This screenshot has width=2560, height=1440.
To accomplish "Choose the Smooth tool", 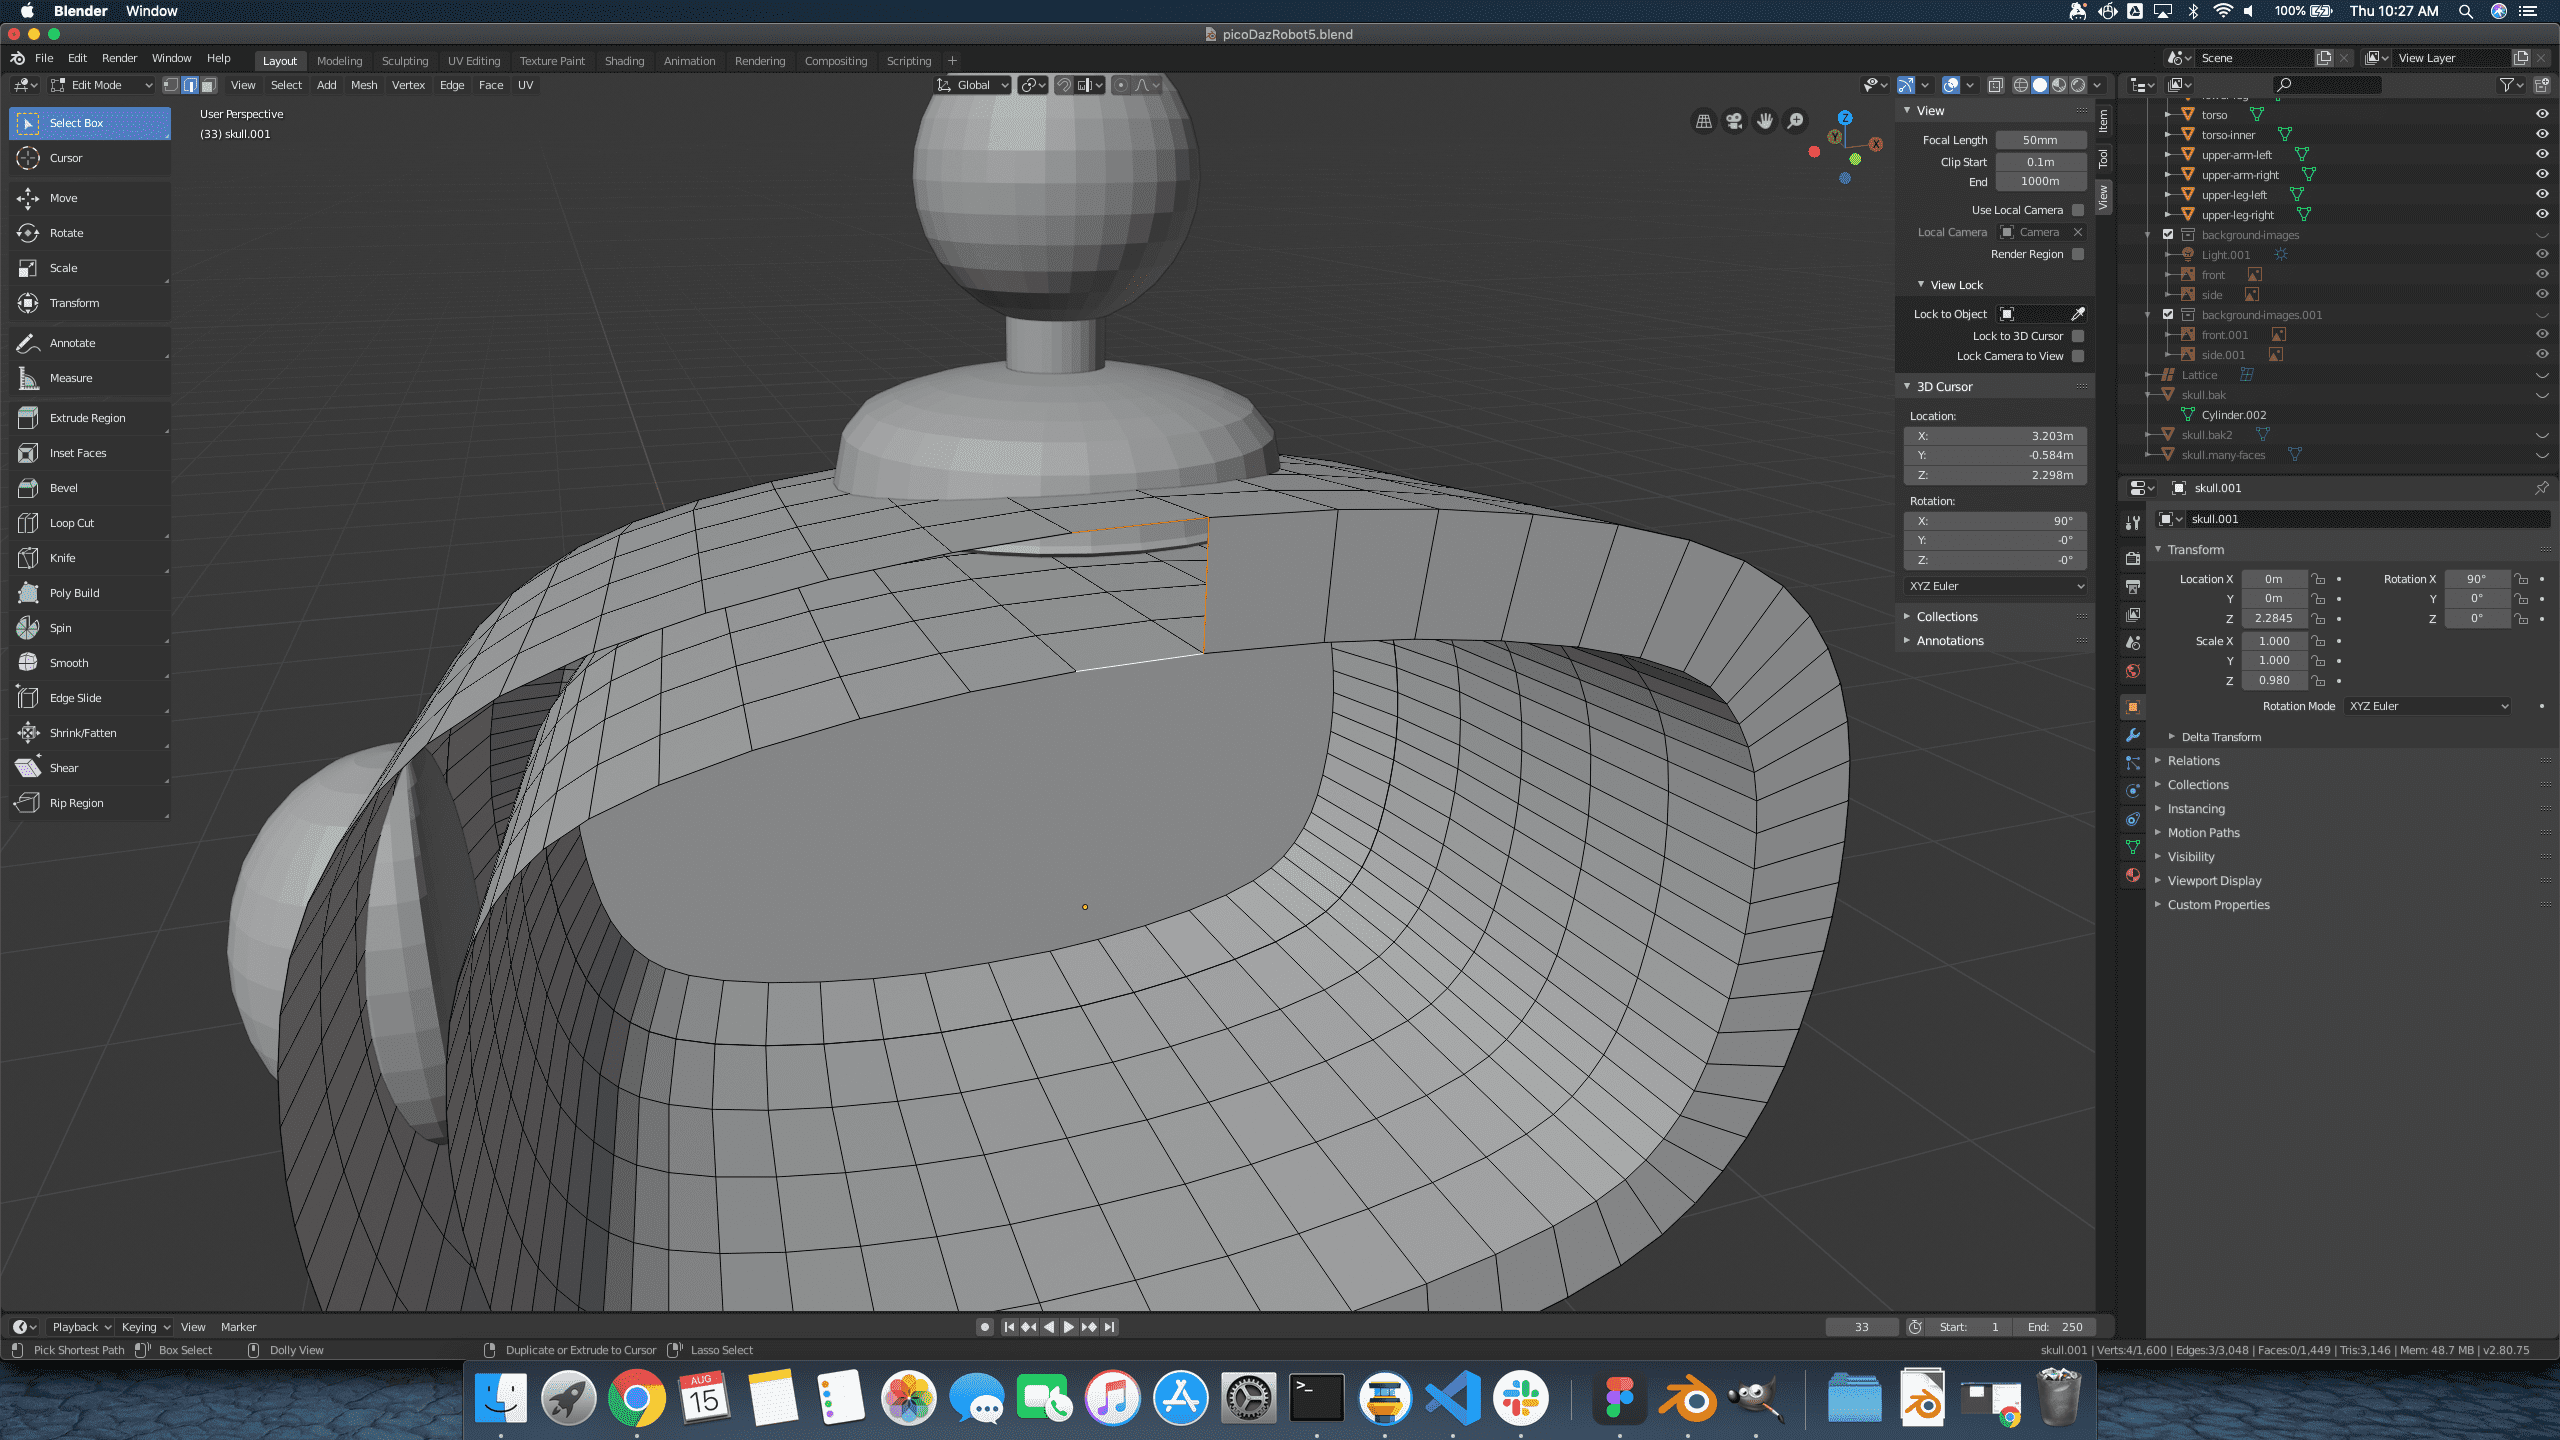I will tap(89, 663).
